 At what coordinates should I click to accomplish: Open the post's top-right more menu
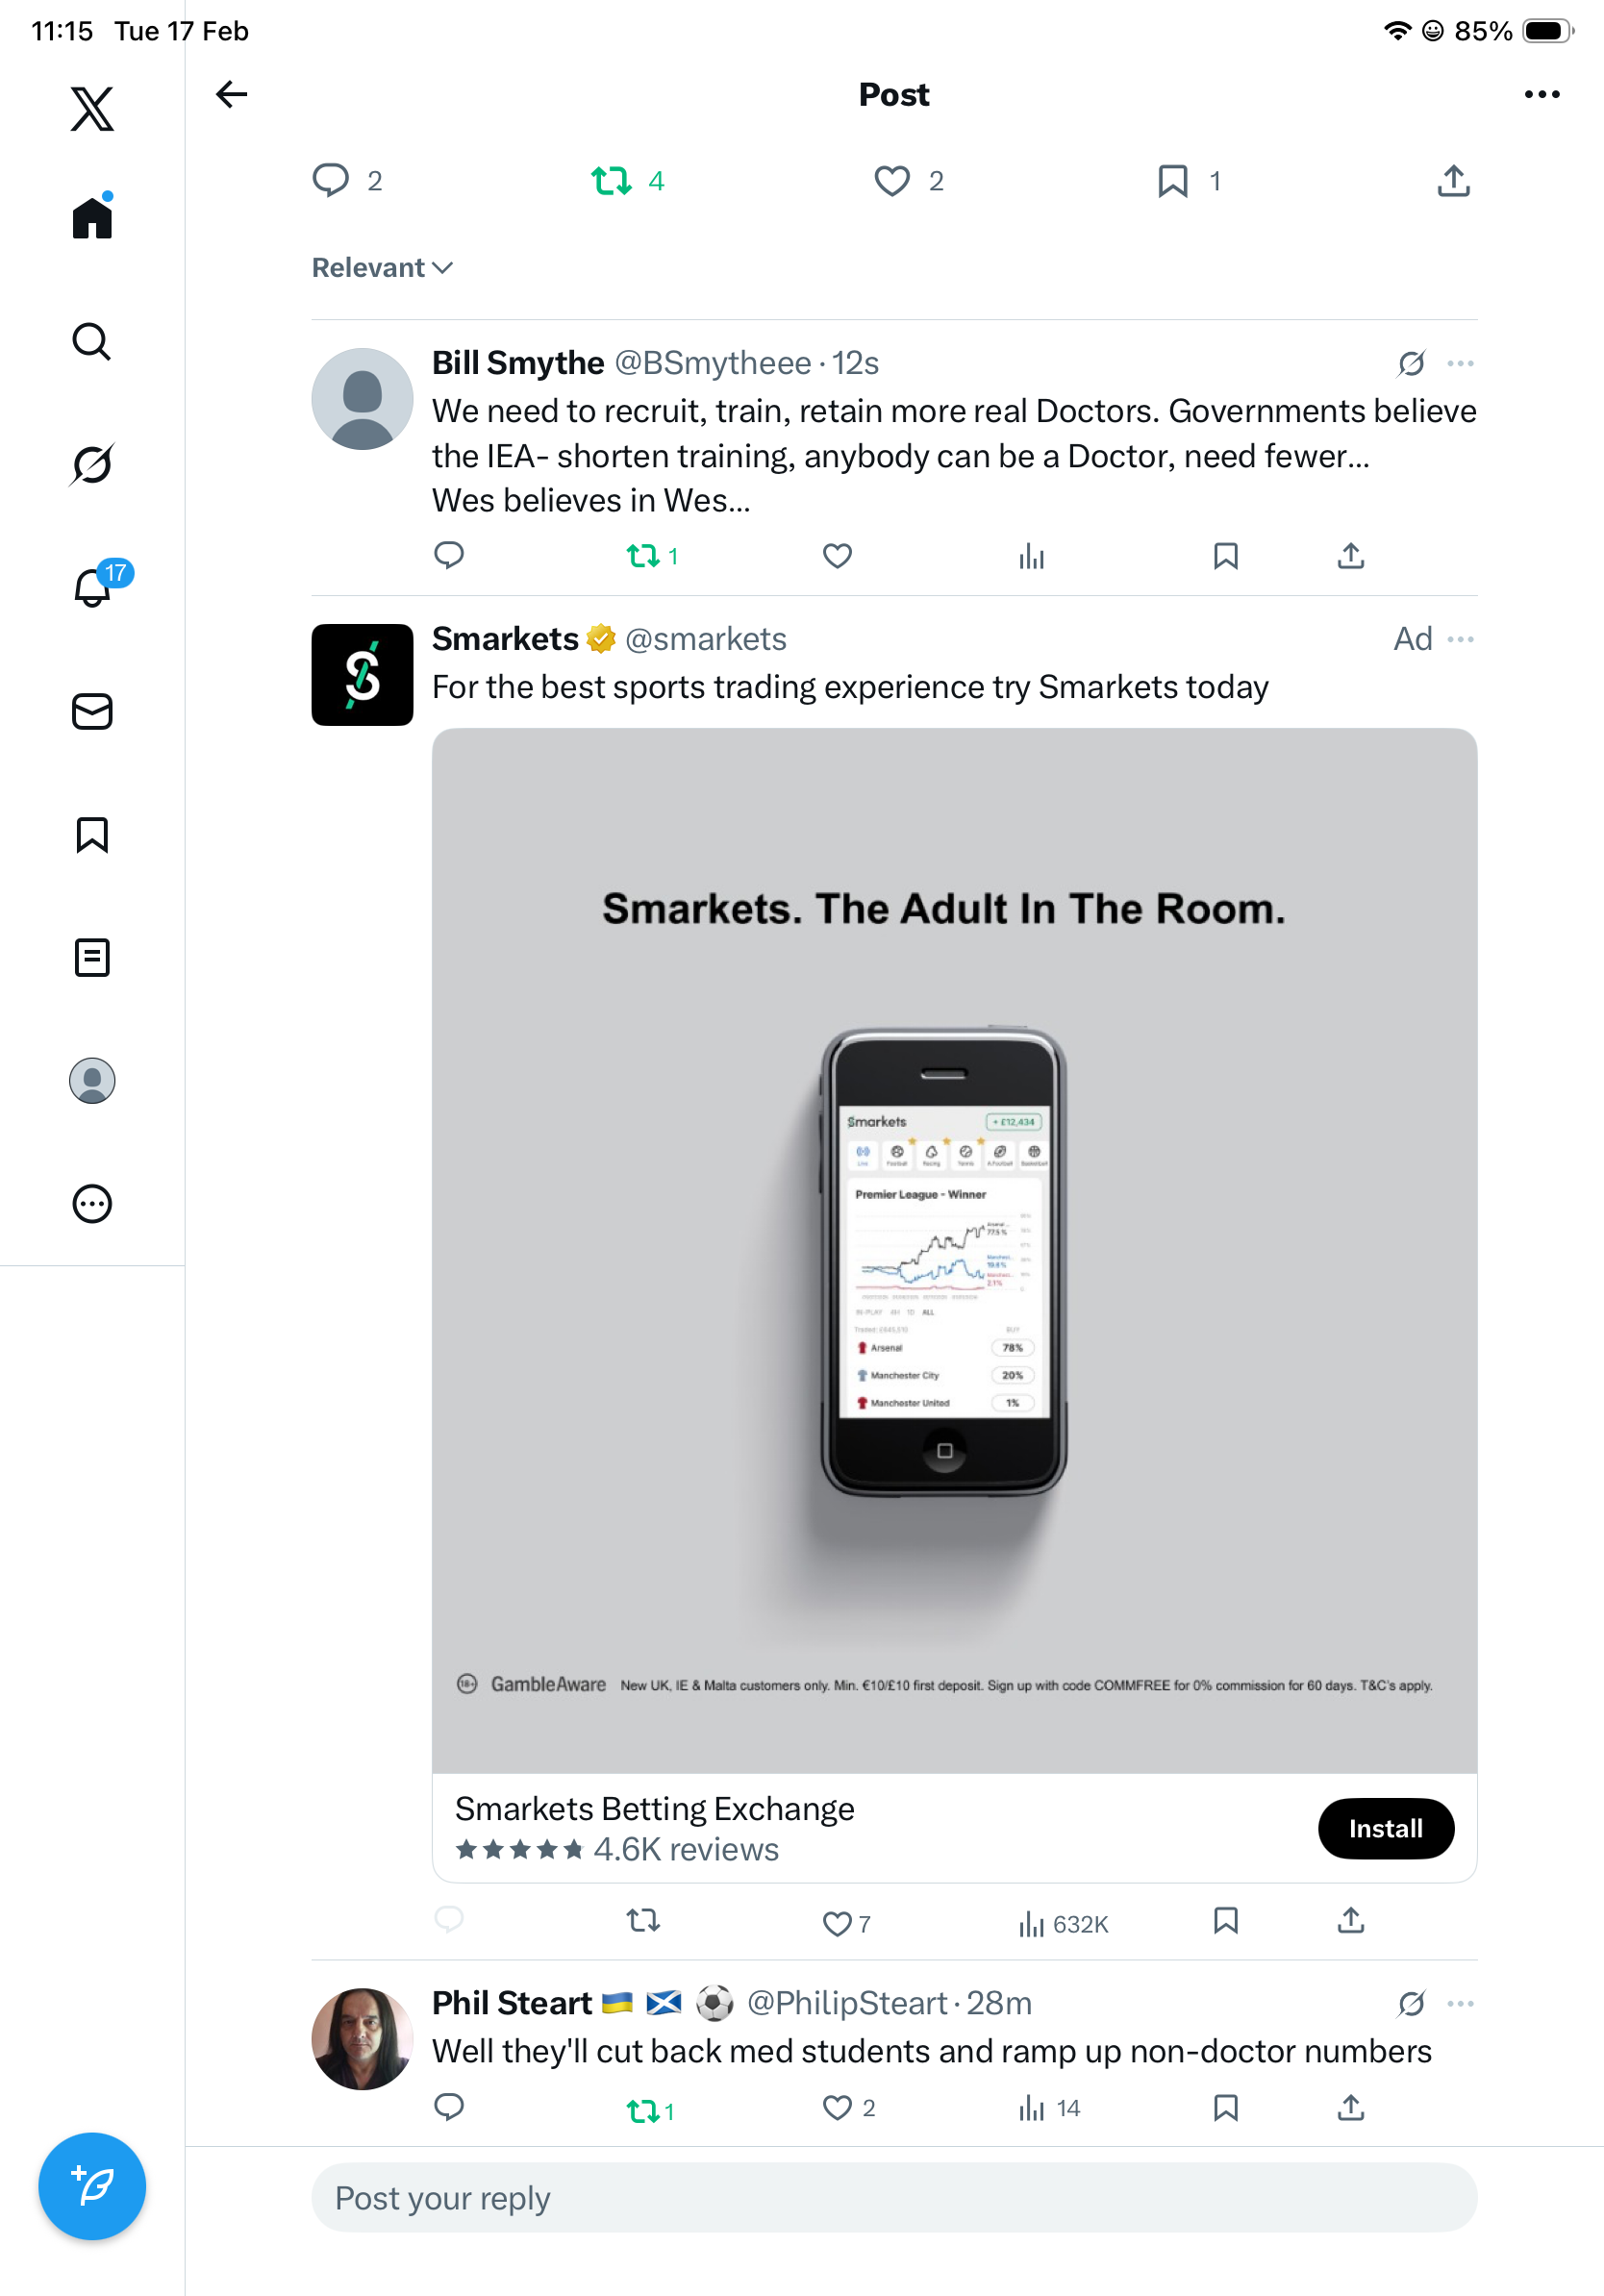(x=1541, y=94)
